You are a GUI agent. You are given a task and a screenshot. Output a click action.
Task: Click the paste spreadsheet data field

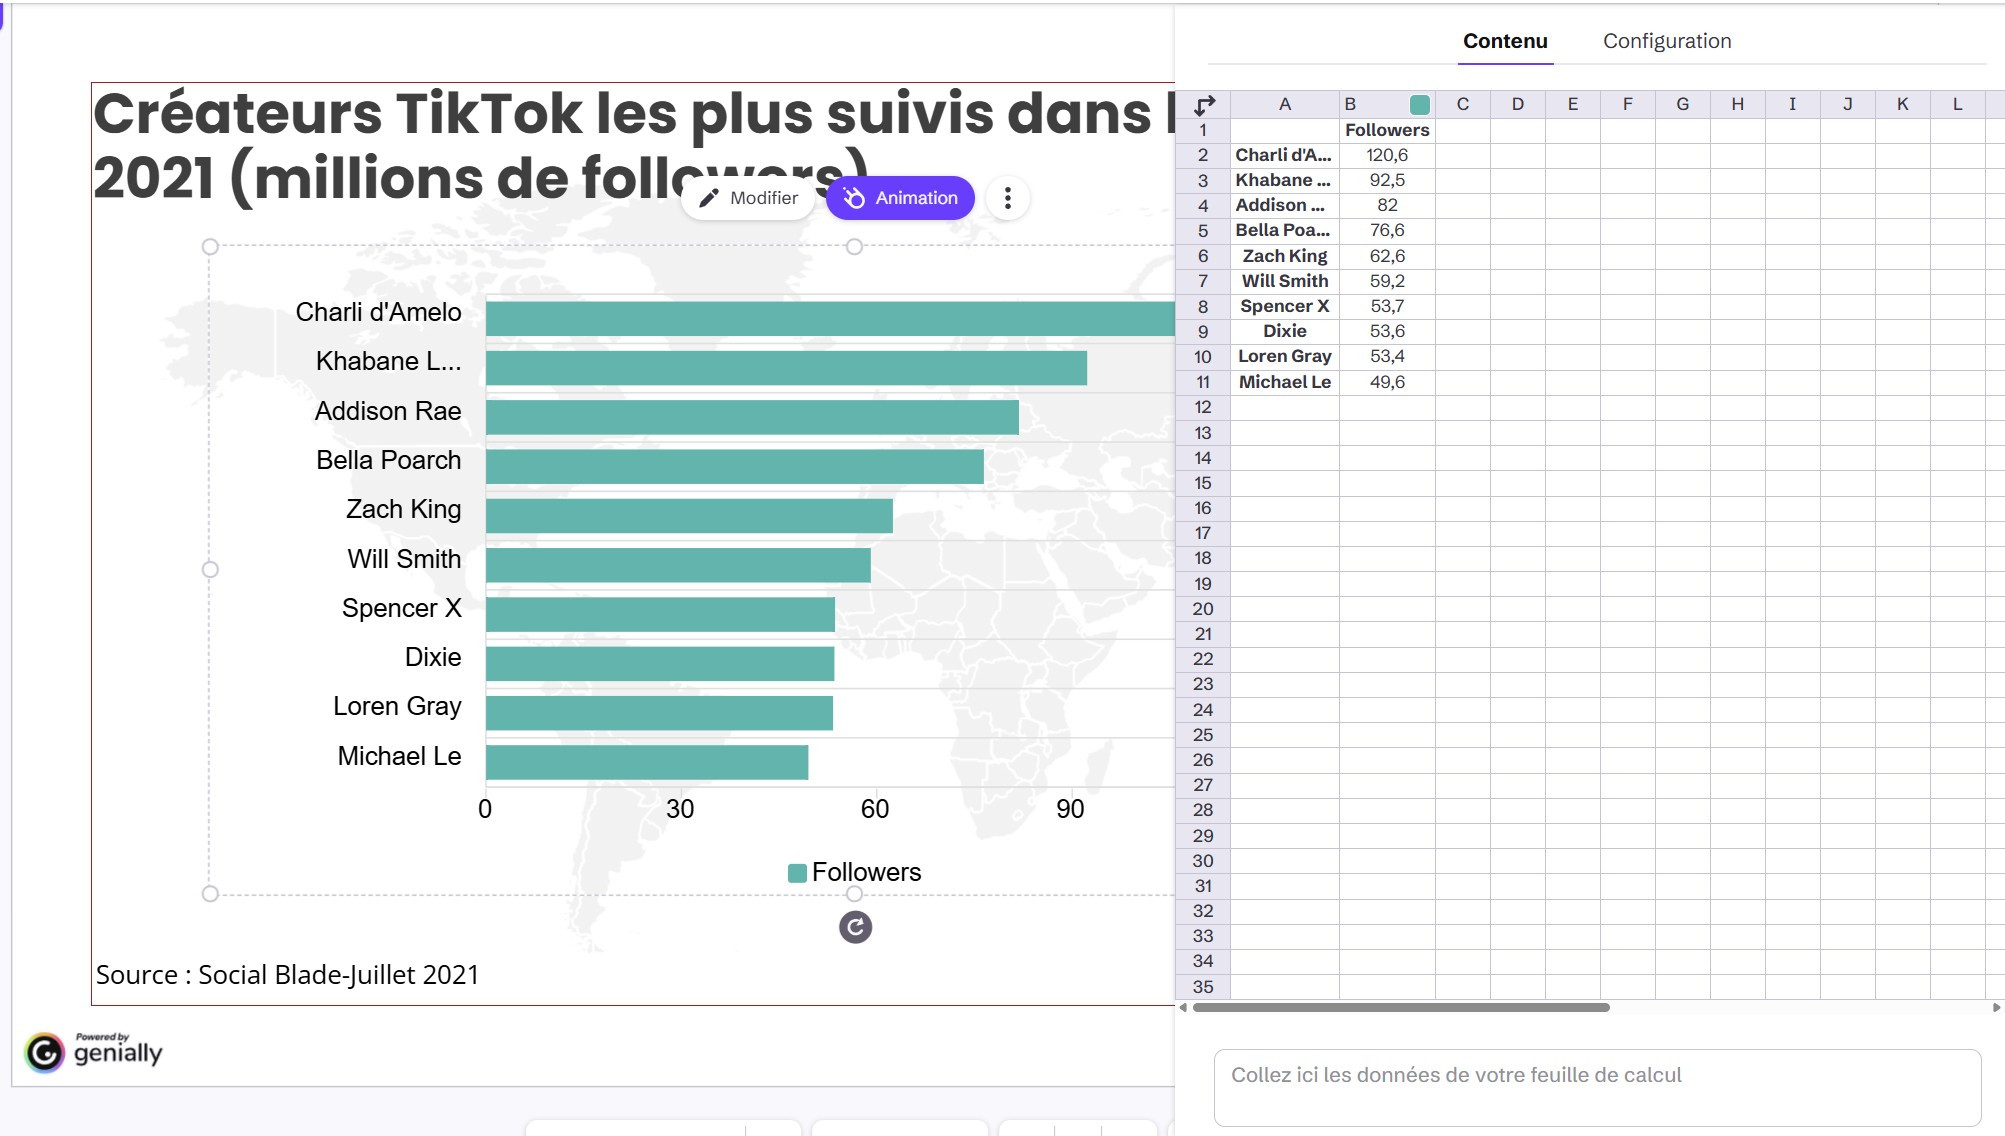pyautogui.click(x=1597, y=1088)
